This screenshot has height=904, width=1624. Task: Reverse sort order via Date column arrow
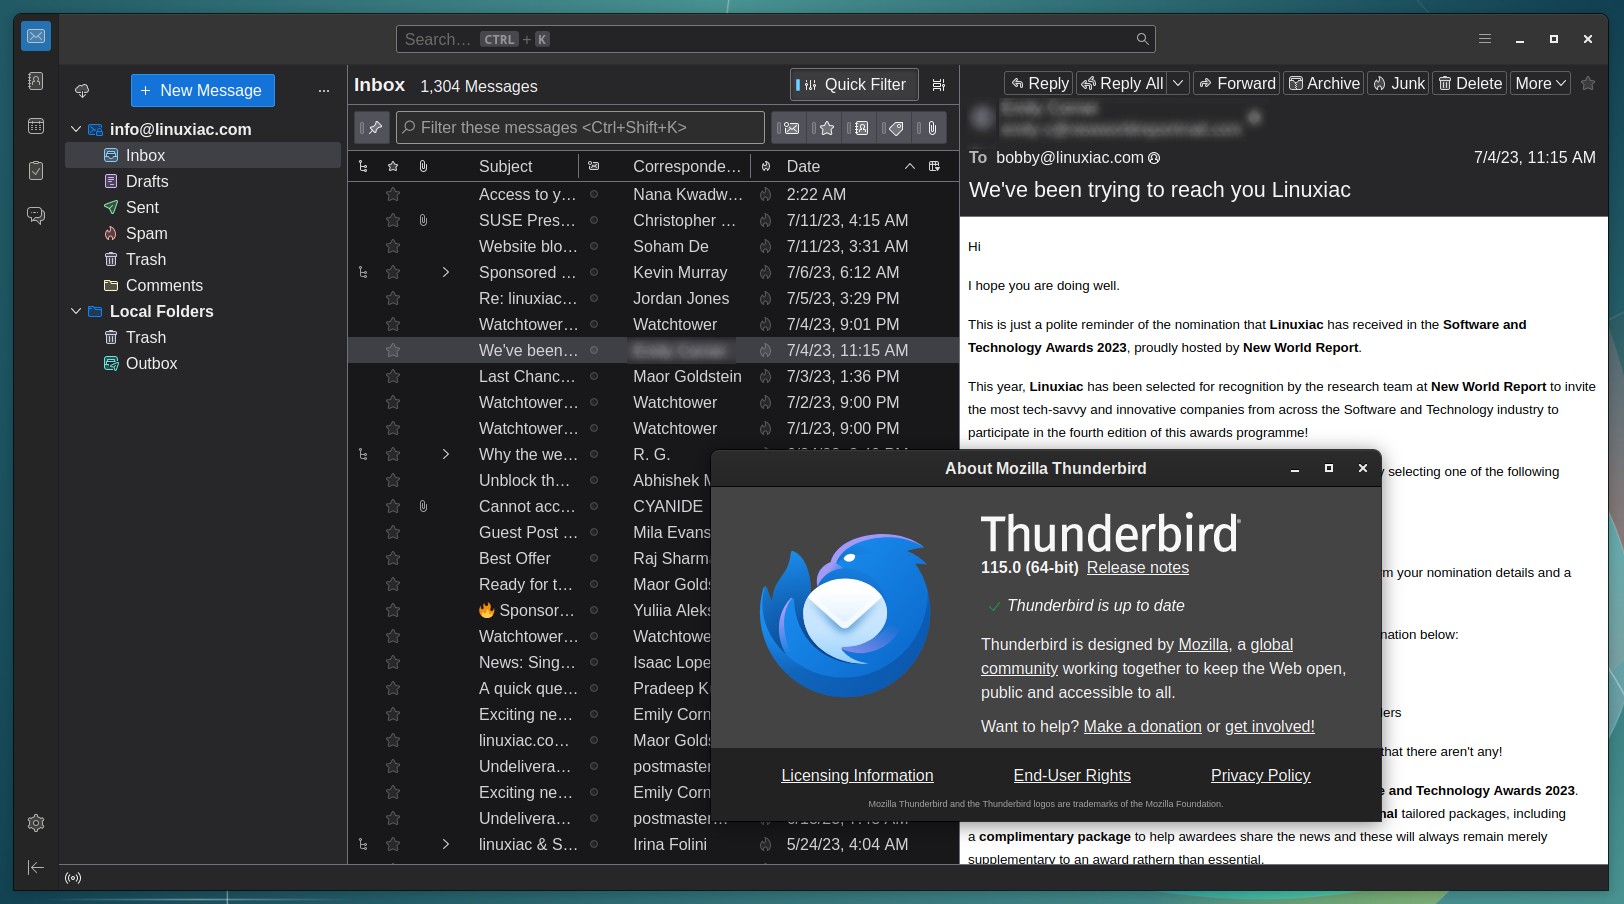pos(909,166)
